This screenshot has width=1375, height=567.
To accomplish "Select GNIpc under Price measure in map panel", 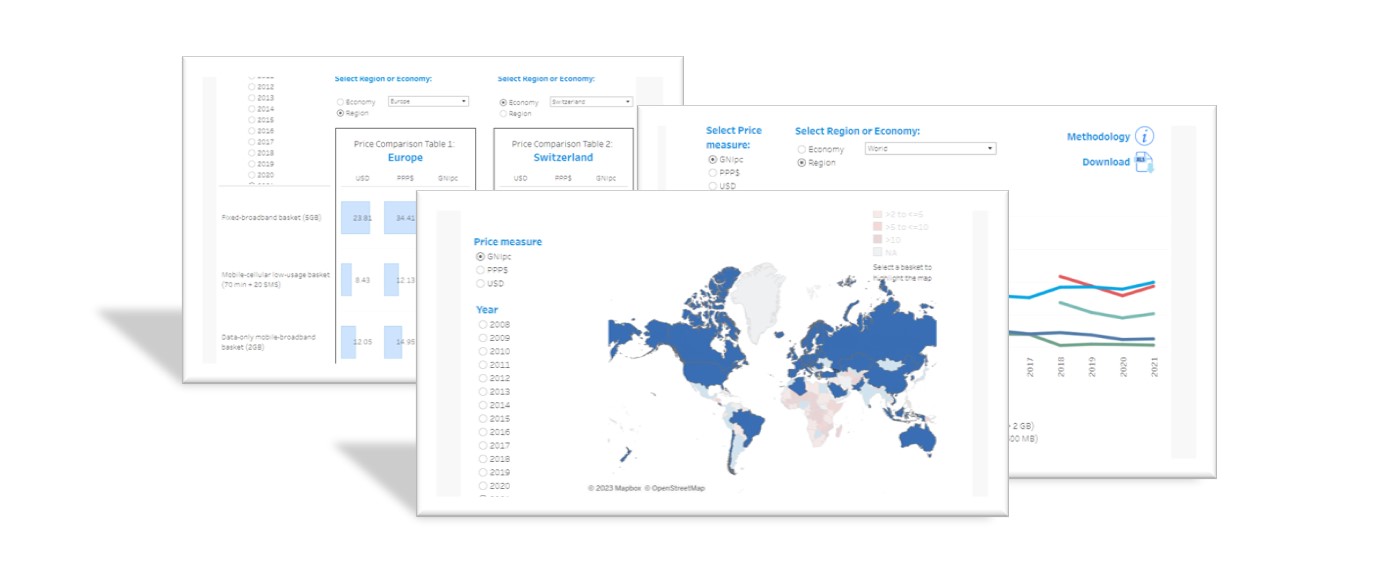I will [481, 257].
